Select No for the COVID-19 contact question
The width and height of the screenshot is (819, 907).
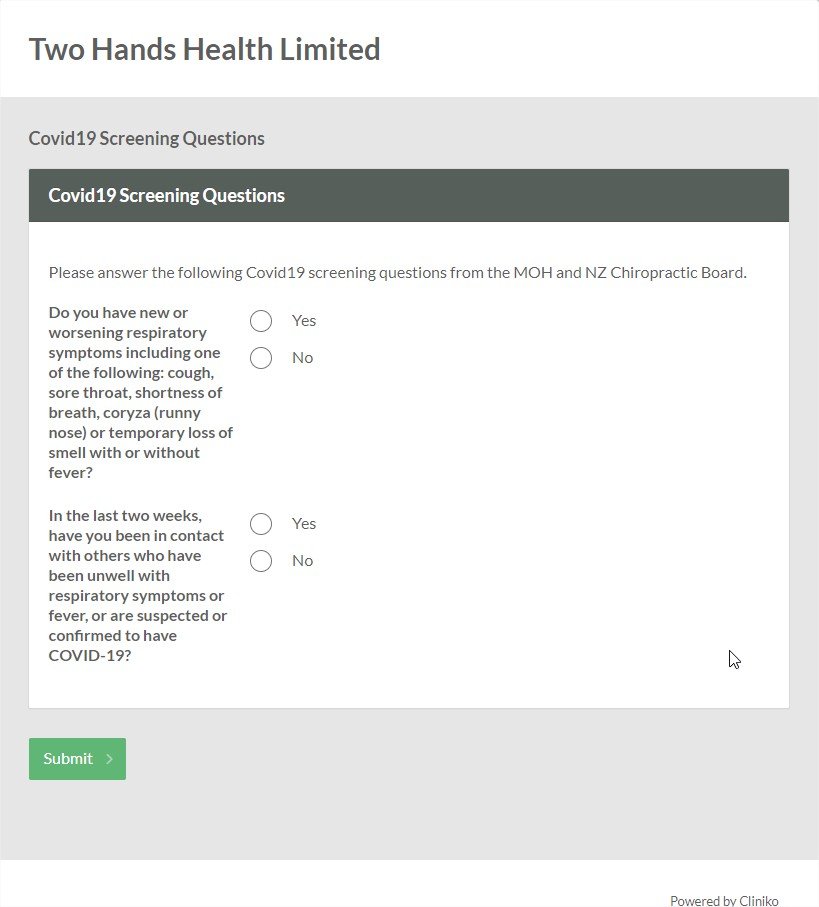coord(261,561)
